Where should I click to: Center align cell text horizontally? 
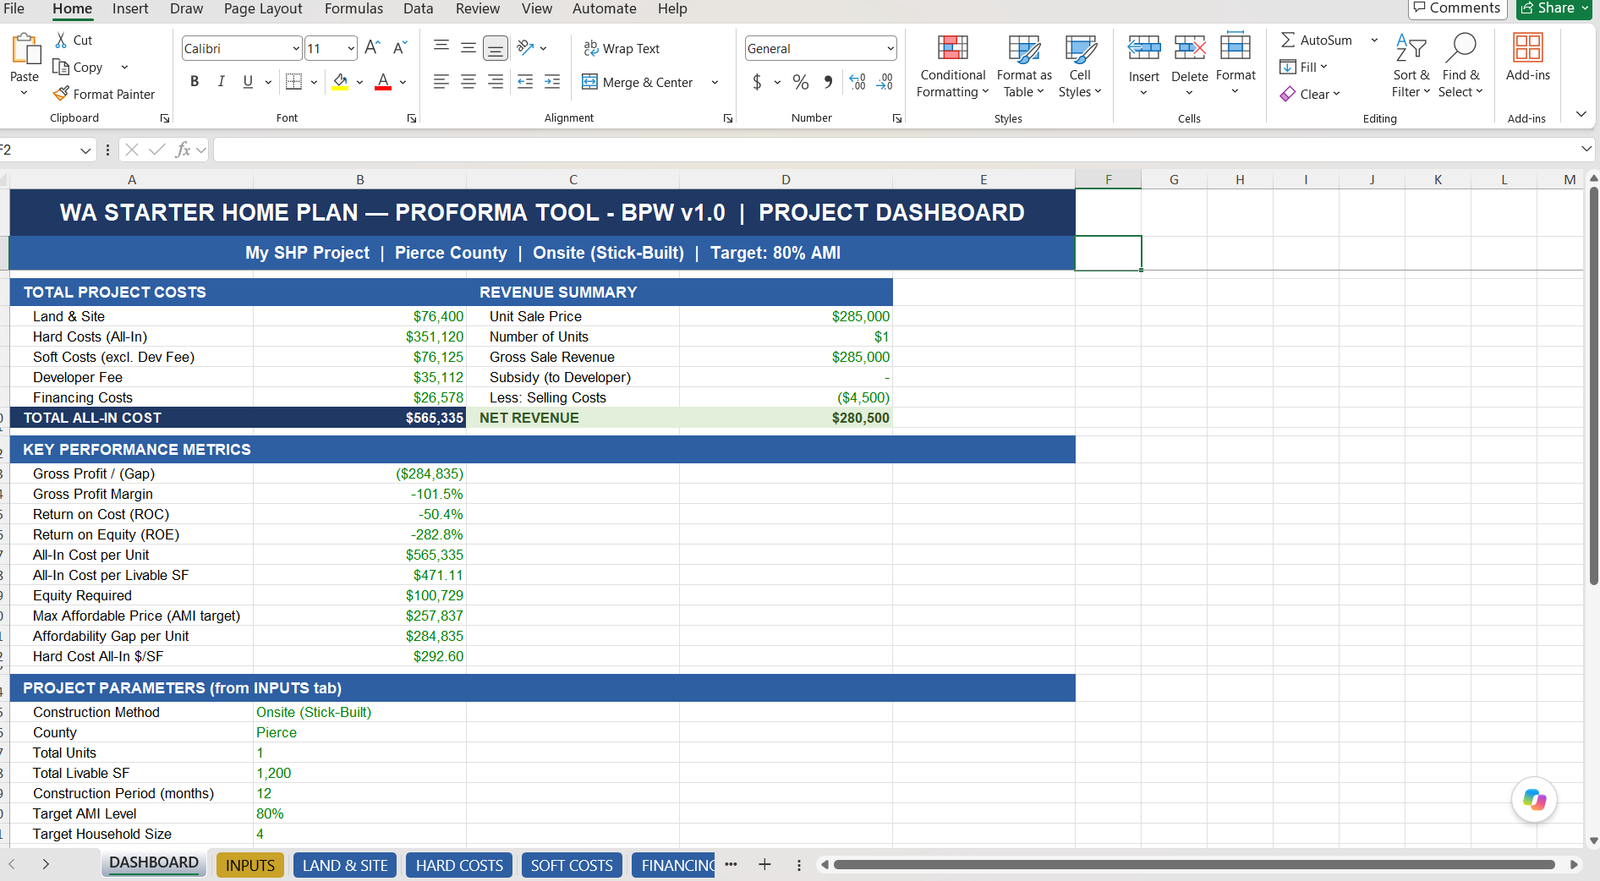[x=468, y=82]
